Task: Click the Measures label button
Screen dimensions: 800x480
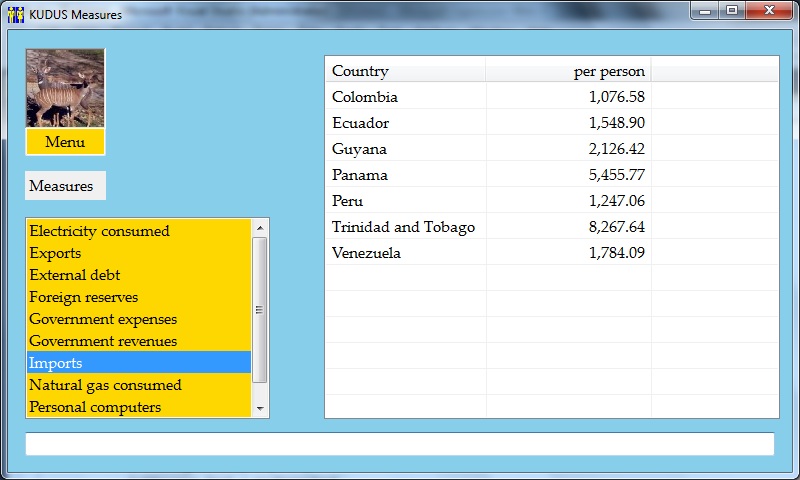Action: click(65, 186)
